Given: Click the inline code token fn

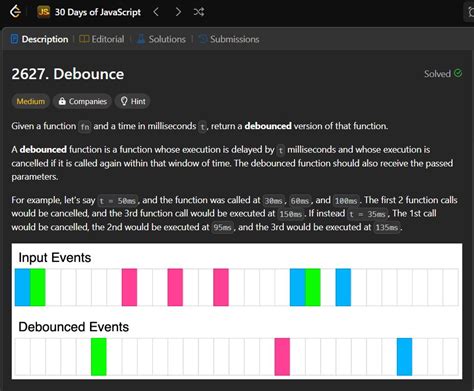Looking at the screenshot, I should pyautogui.click(x=85, y=127).
